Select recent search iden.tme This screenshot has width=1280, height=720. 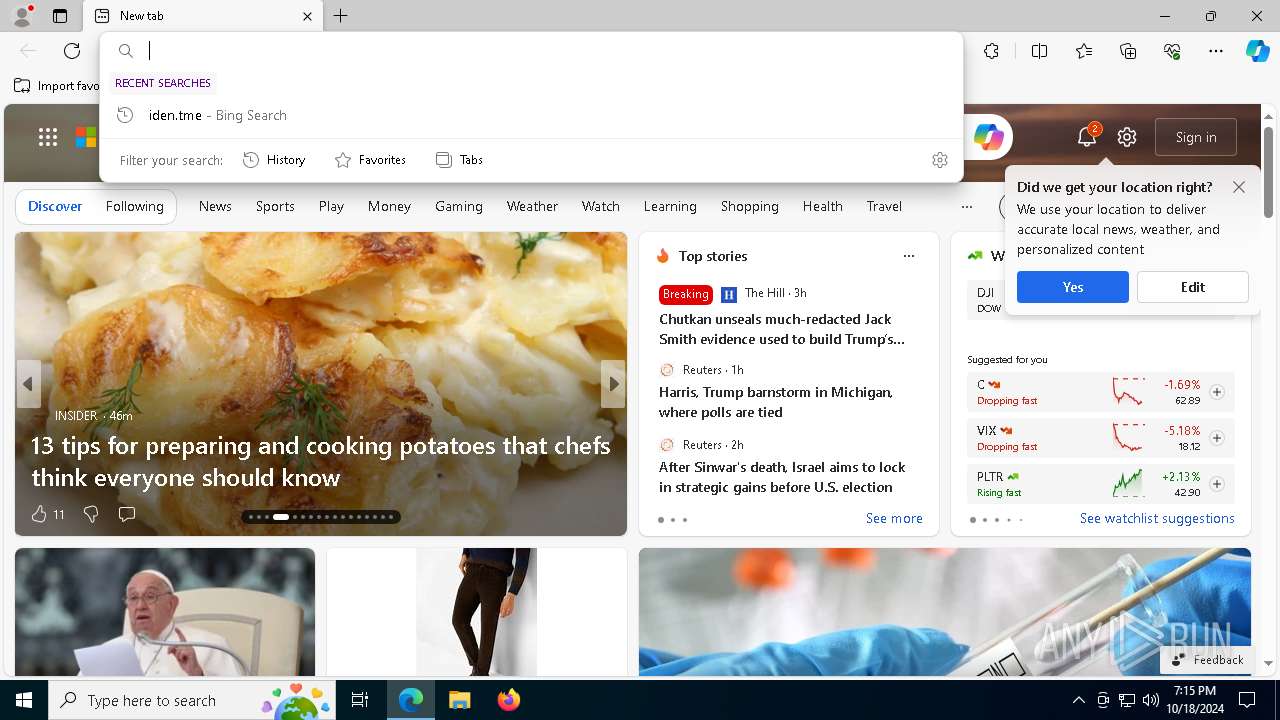(531, 115)
